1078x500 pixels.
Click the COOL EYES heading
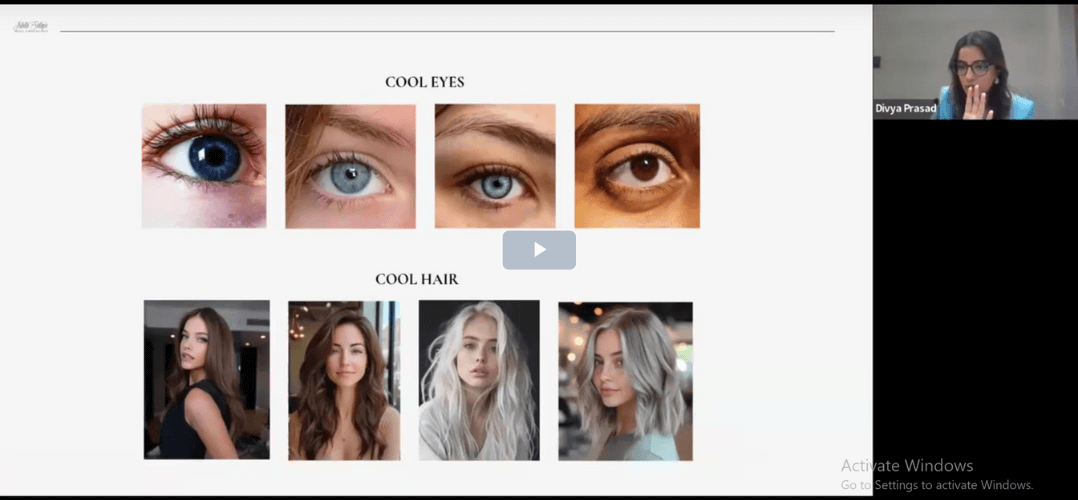click(x=424, y=82)
